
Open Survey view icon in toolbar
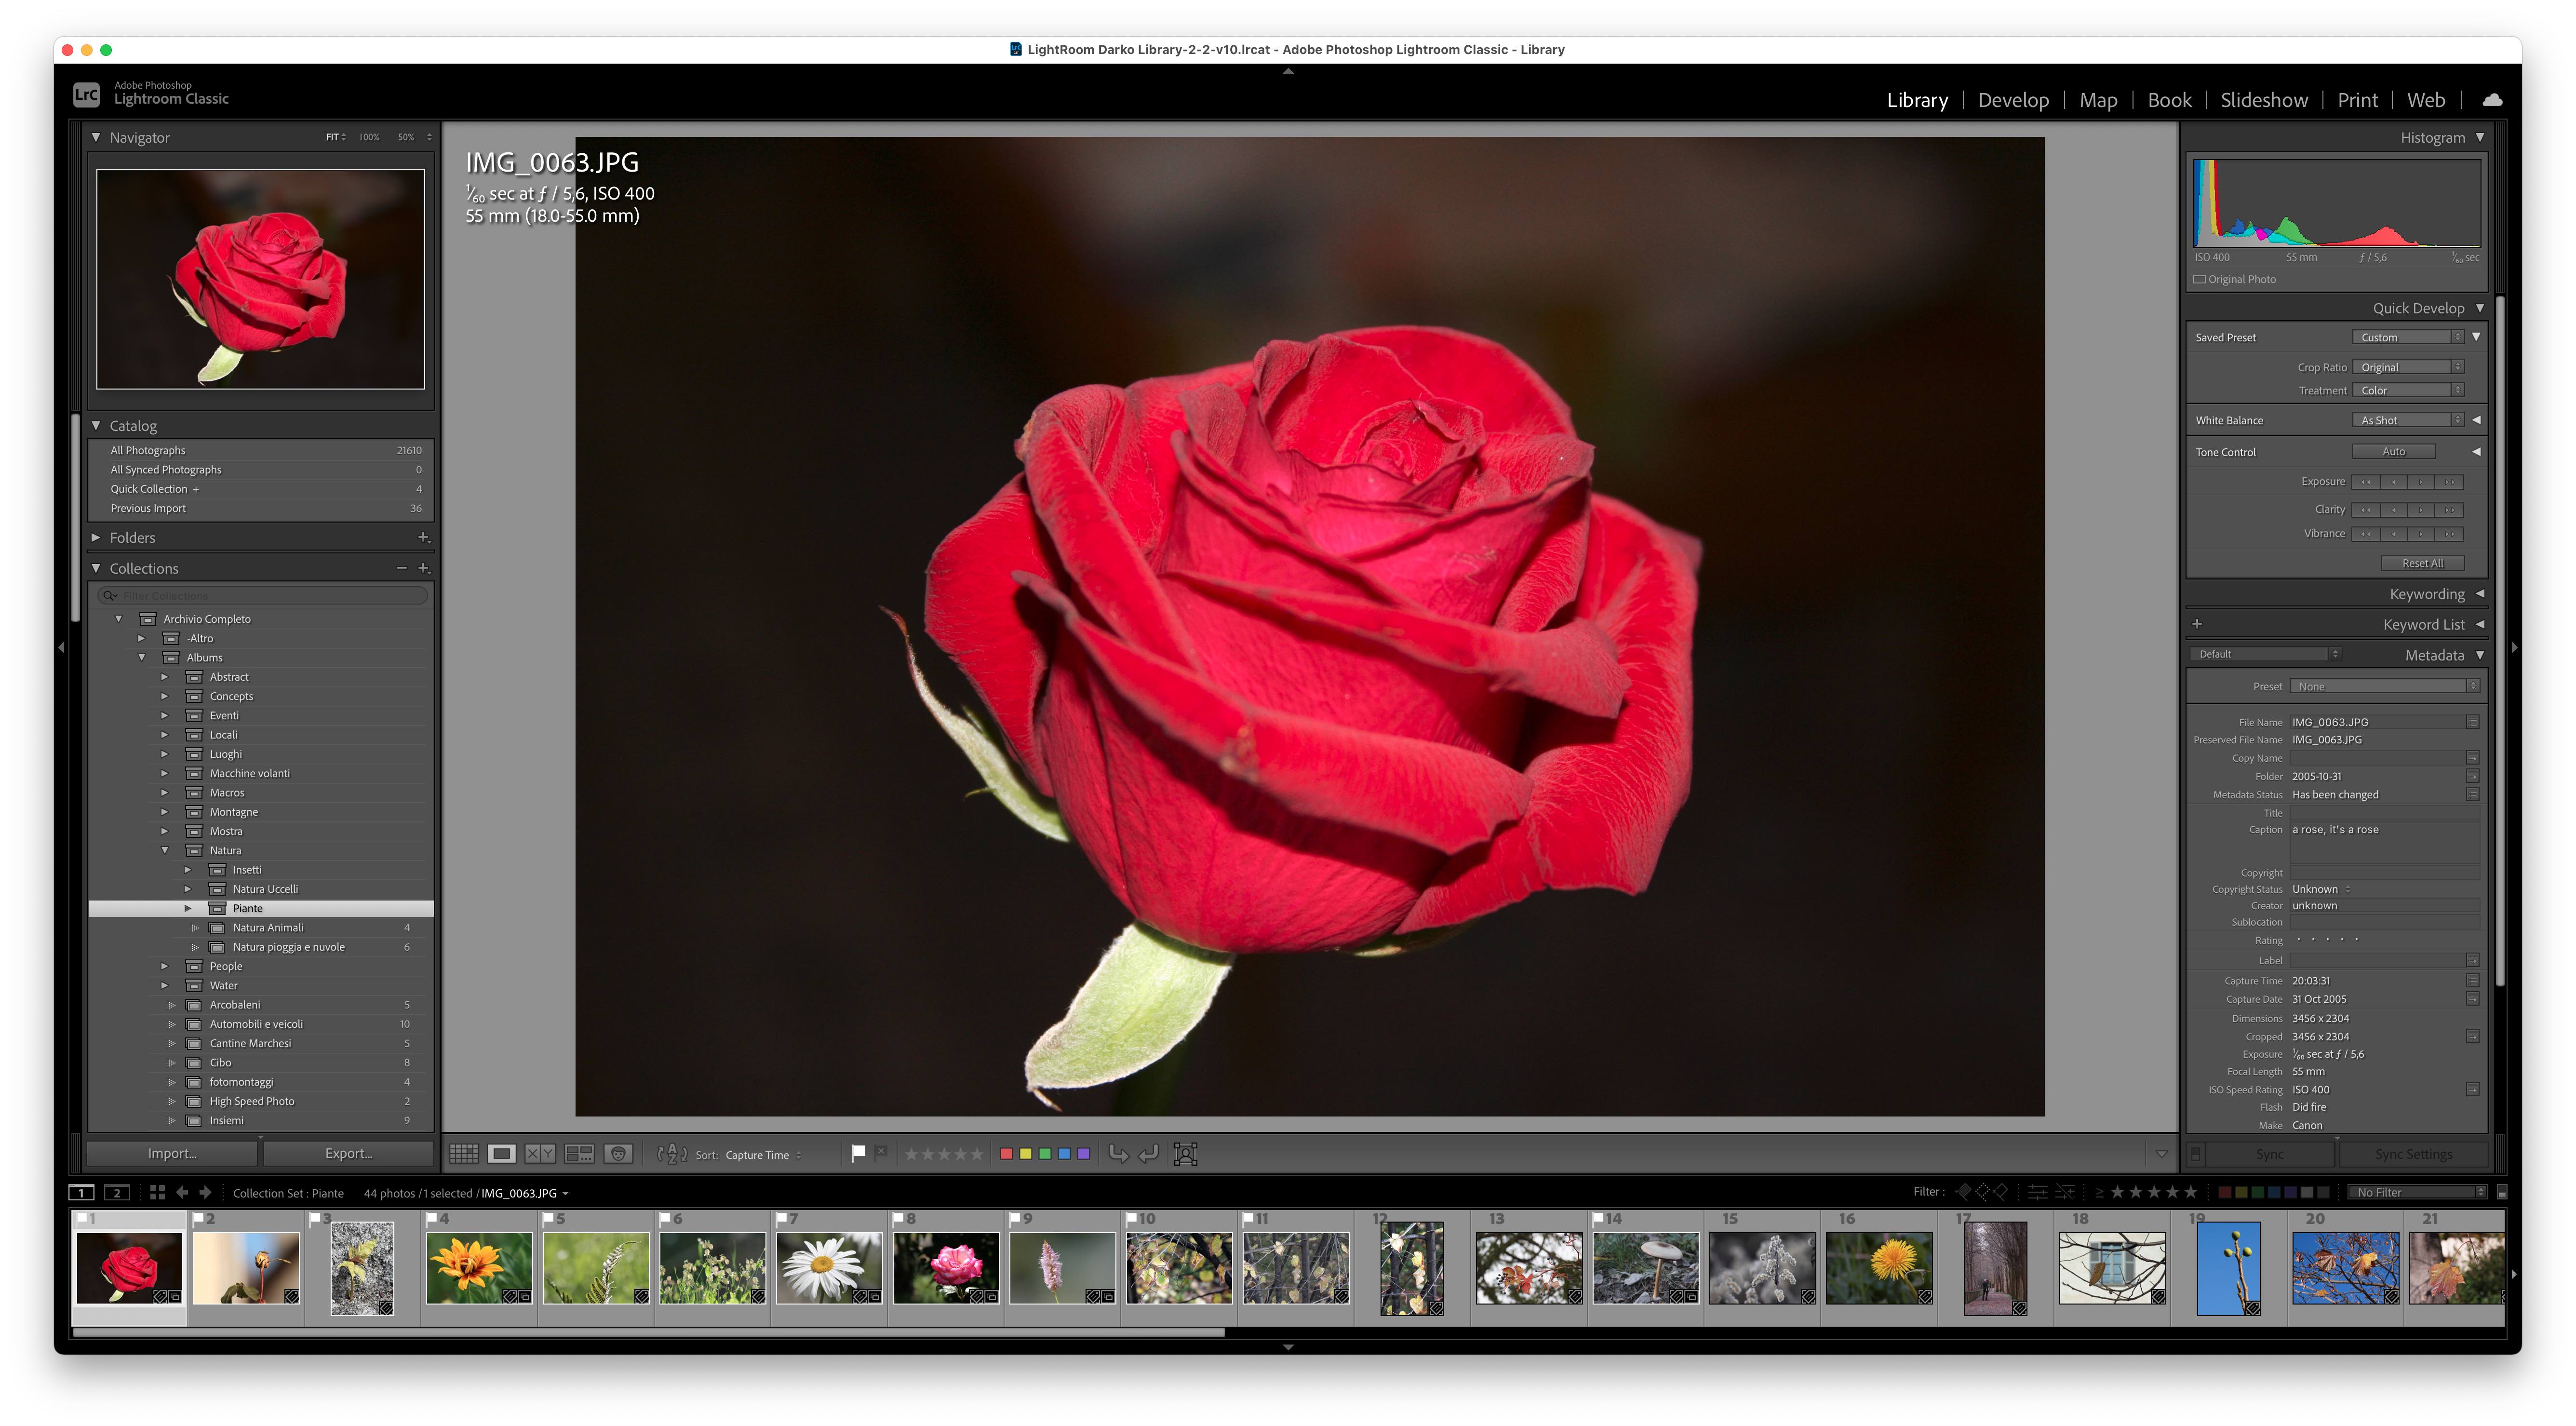point(579,1154)
